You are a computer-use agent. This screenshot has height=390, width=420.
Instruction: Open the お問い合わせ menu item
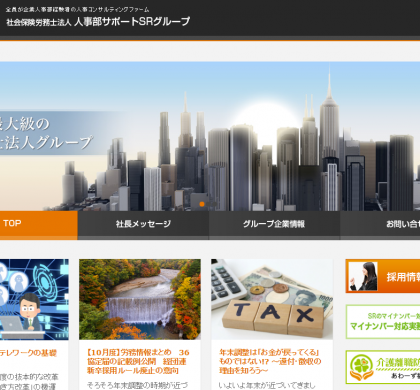(380, 225)
